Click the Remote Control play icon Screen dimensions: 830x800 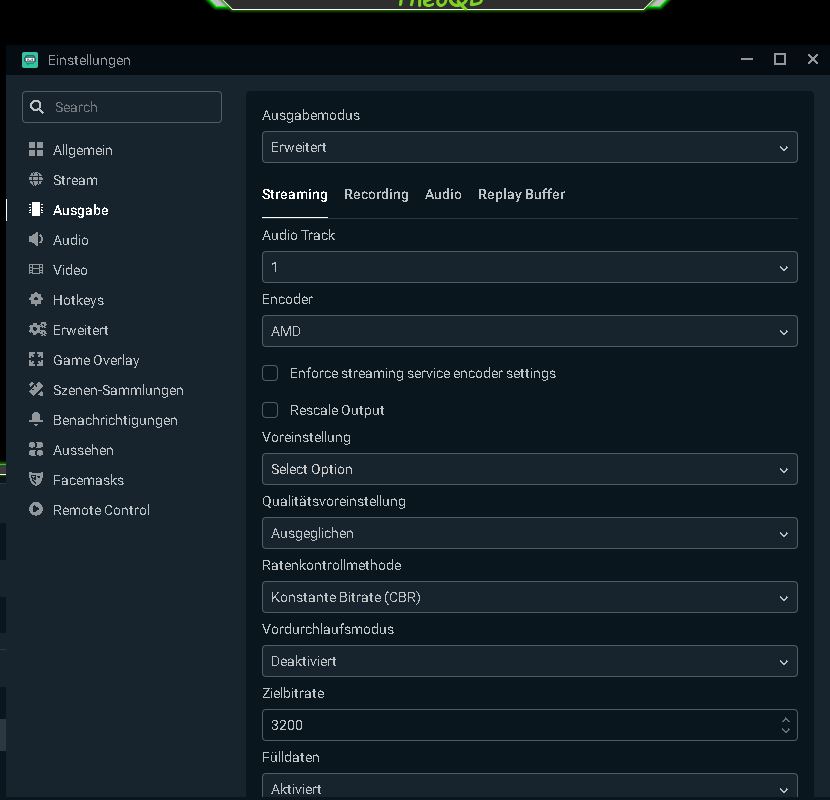tap(36, 510)
